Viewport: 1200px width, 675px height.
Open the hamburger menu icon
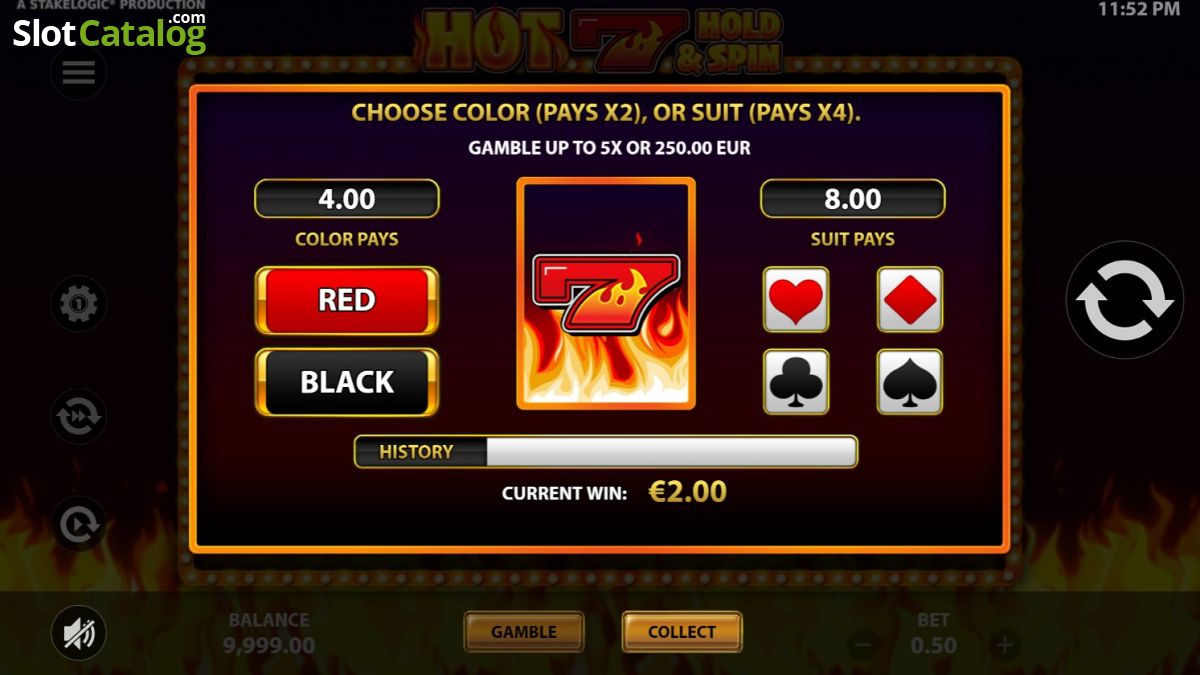[79, 72]
